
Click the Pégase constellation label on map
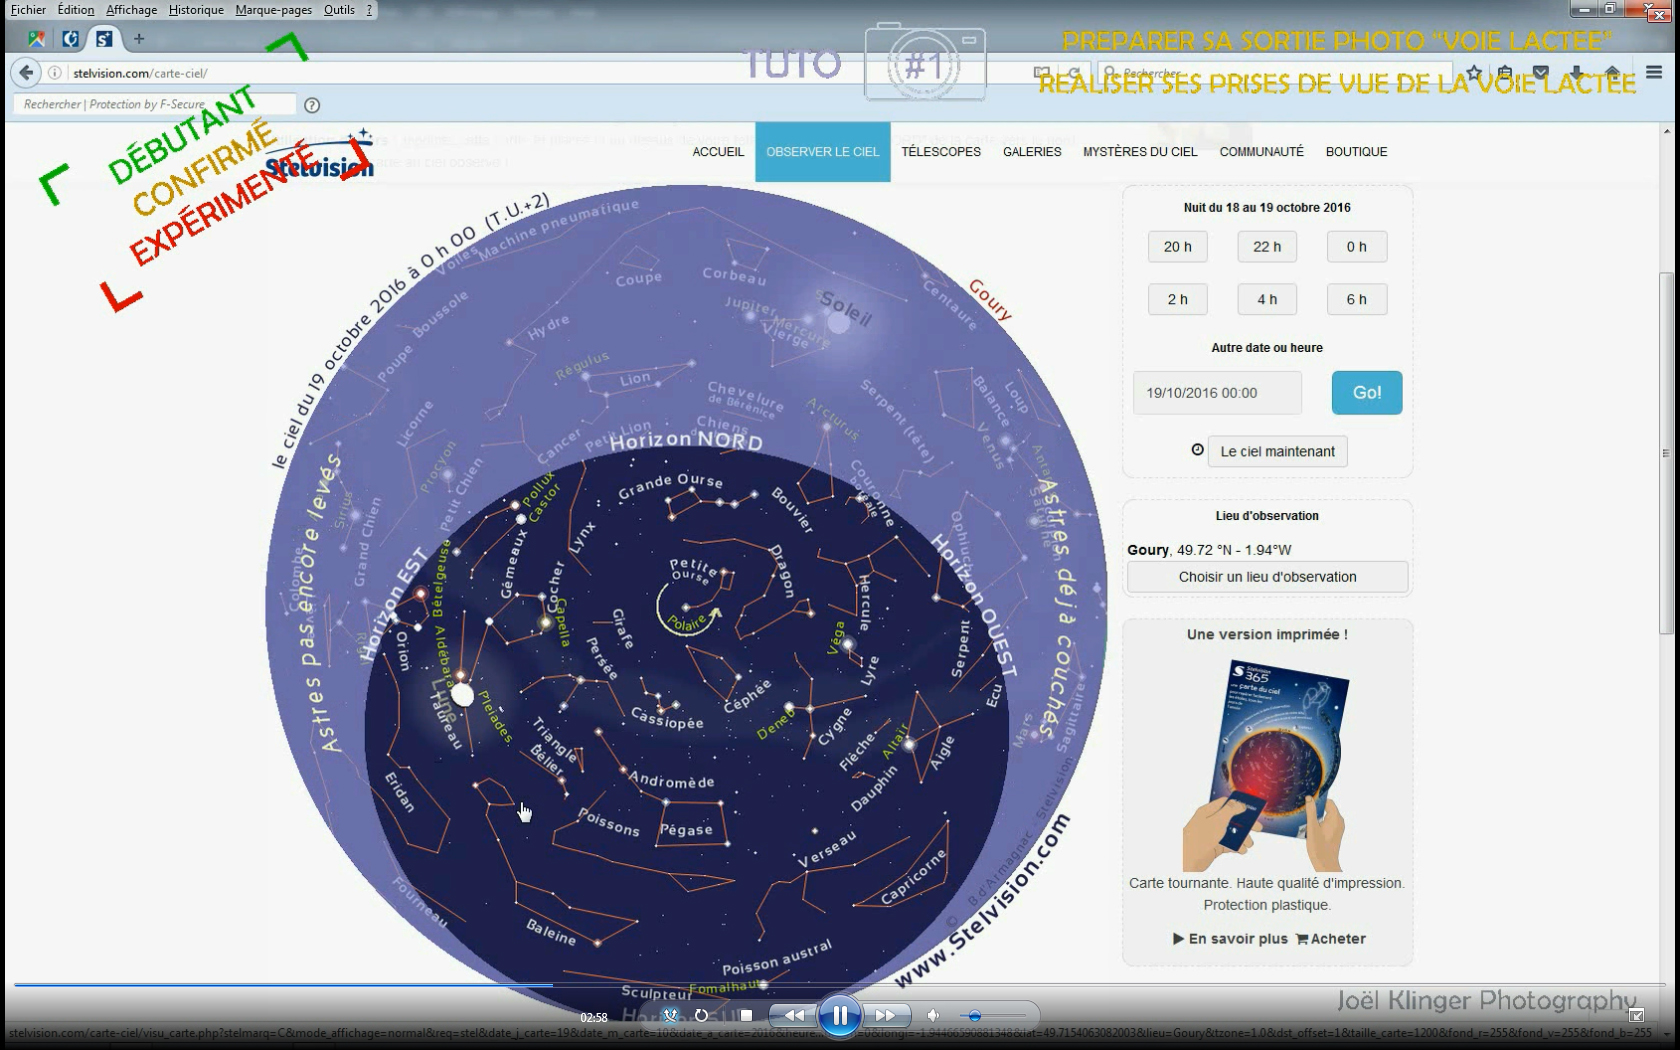tap(686, 830)
